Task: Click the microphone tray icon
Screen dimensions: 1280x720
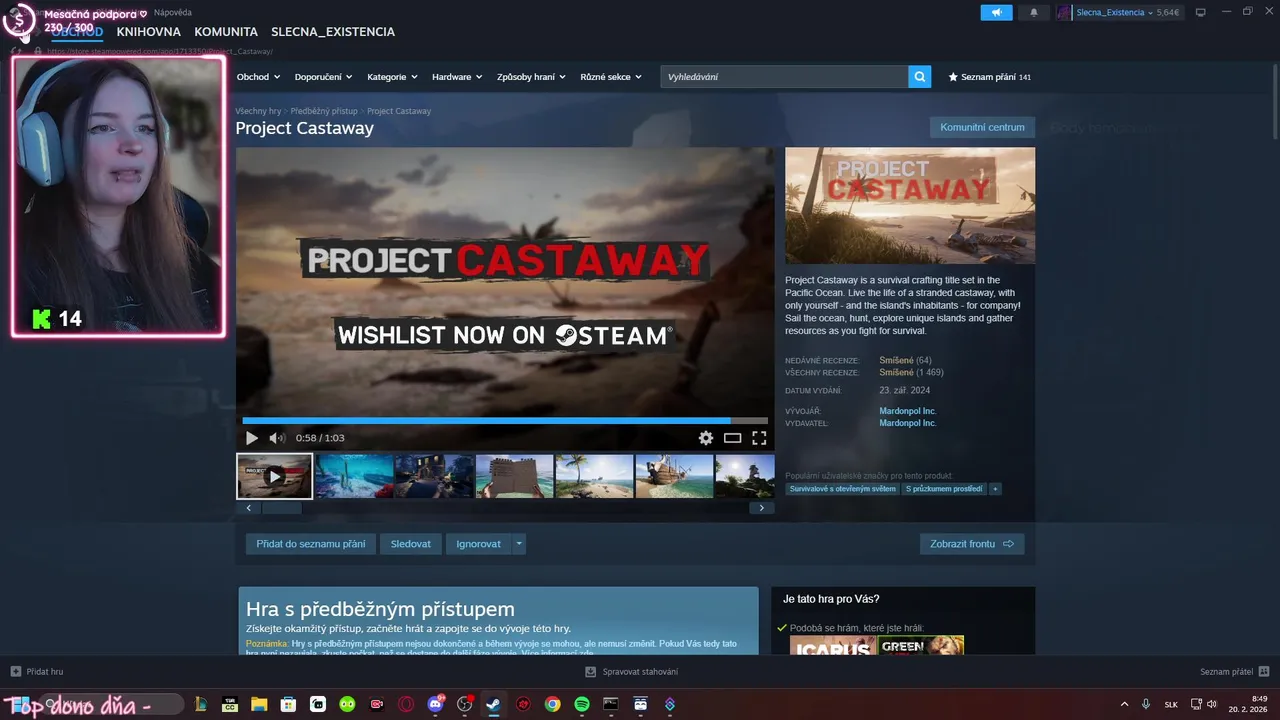Action: click(1146, 704)
